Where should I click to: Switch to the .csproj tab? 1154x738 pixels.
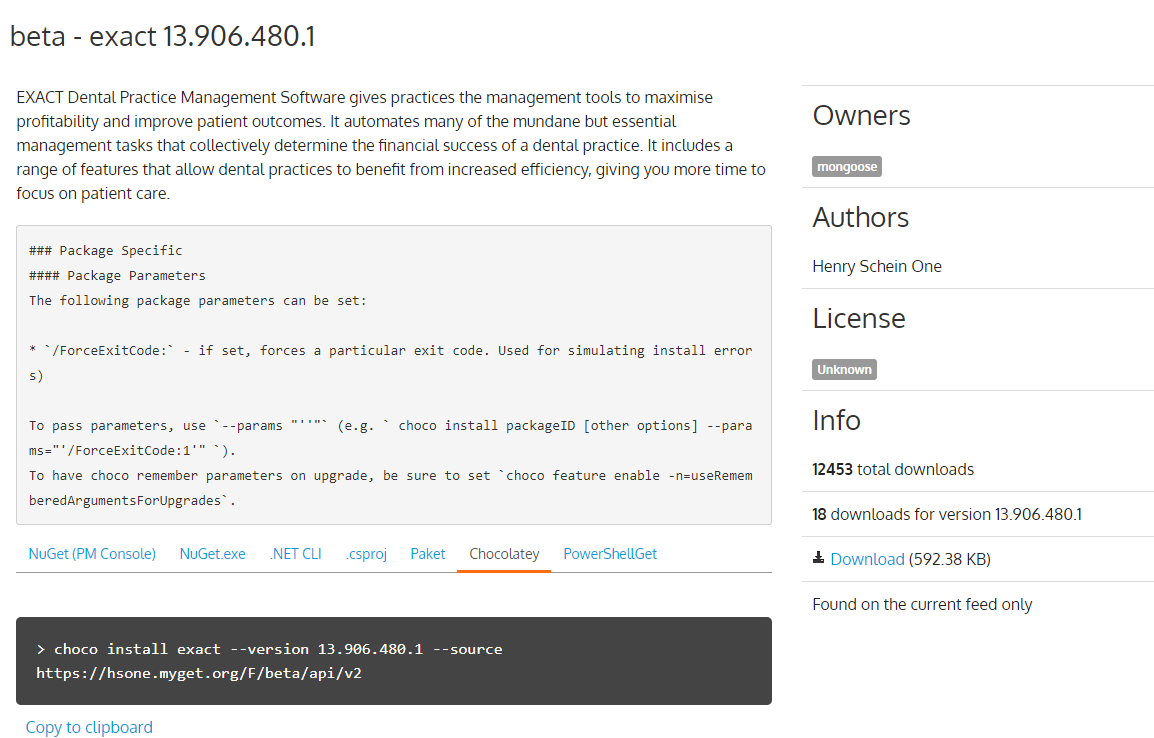point(366,554)
